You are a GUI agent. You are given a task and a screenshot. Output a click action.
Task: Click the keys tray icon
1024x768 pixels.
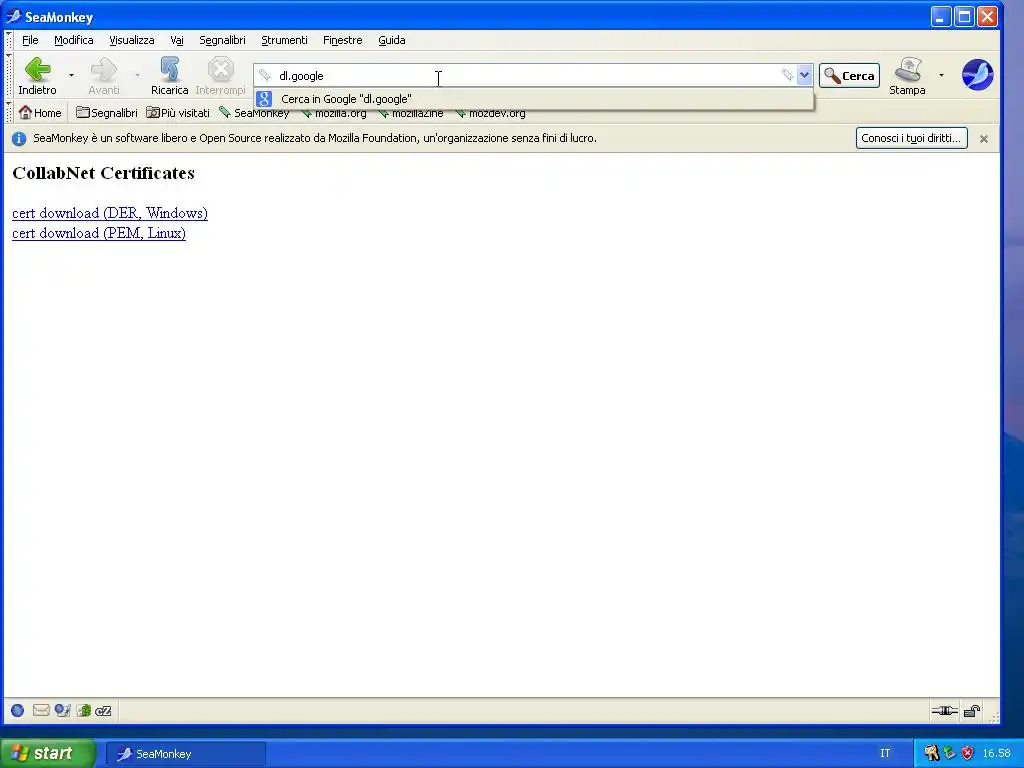pyautogui.click(x=931, y=754)
